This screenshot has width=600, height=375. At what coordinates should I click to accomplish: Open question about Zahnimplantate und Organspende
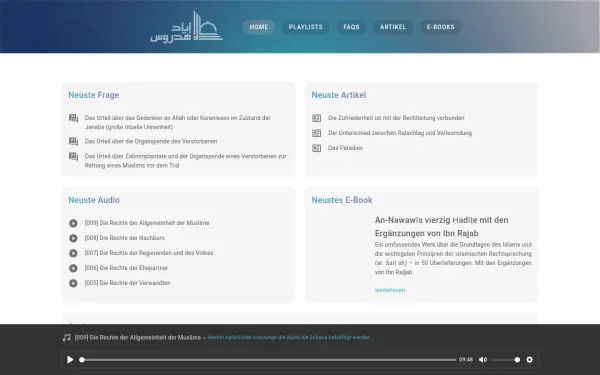click(x=186, y=161)
